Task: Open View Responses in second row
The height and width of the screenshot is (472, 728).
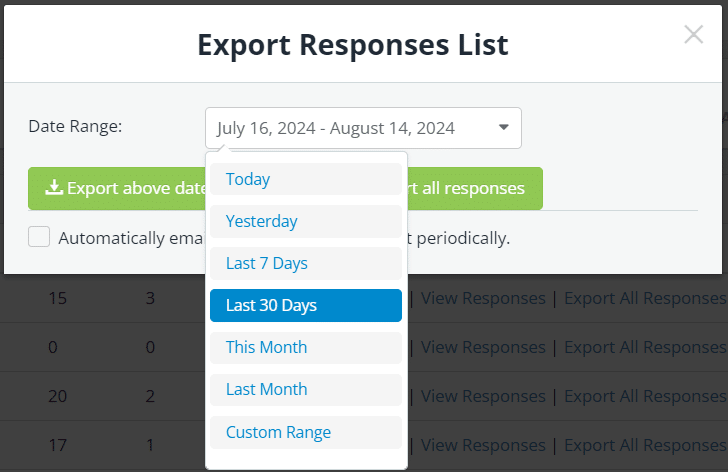Action: pyautogui.click(x=483, y=347)
